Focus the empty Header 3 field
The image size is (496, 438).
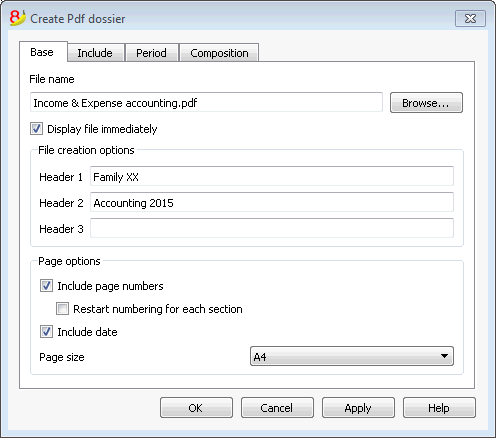272,228
